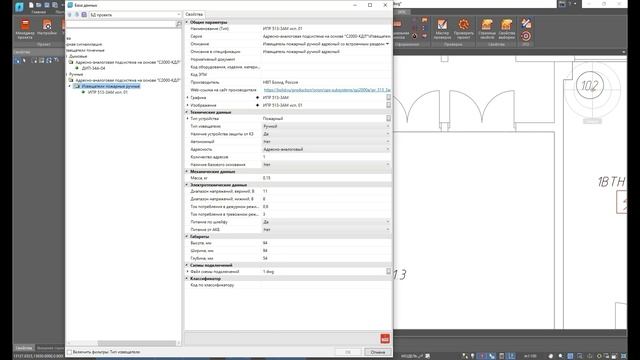The height and width of the screenshot is (360, 640).
Task: Click first icon in left properties panel toolbar
Action: click(x=17, y=60)
